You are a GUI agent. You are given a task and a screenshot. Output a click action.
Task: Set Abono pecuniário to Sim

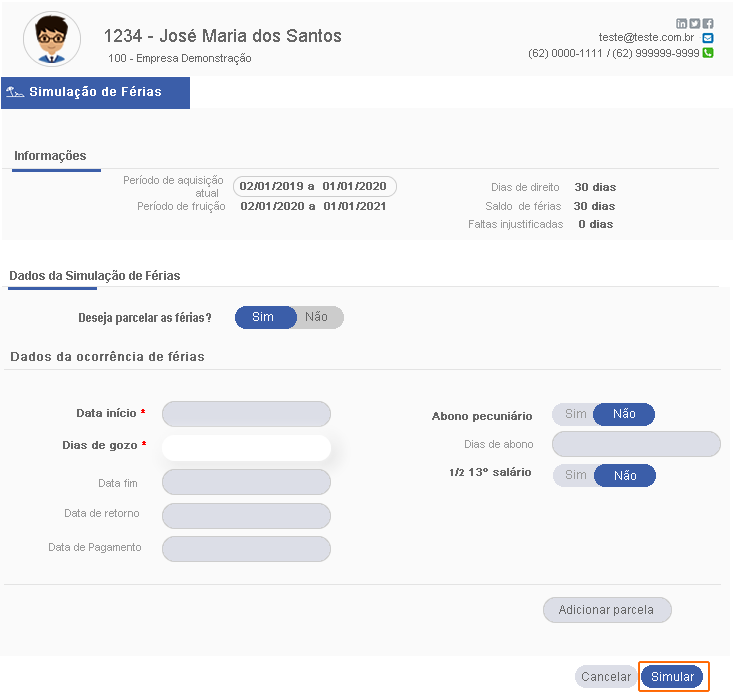(x=575, y=414)
